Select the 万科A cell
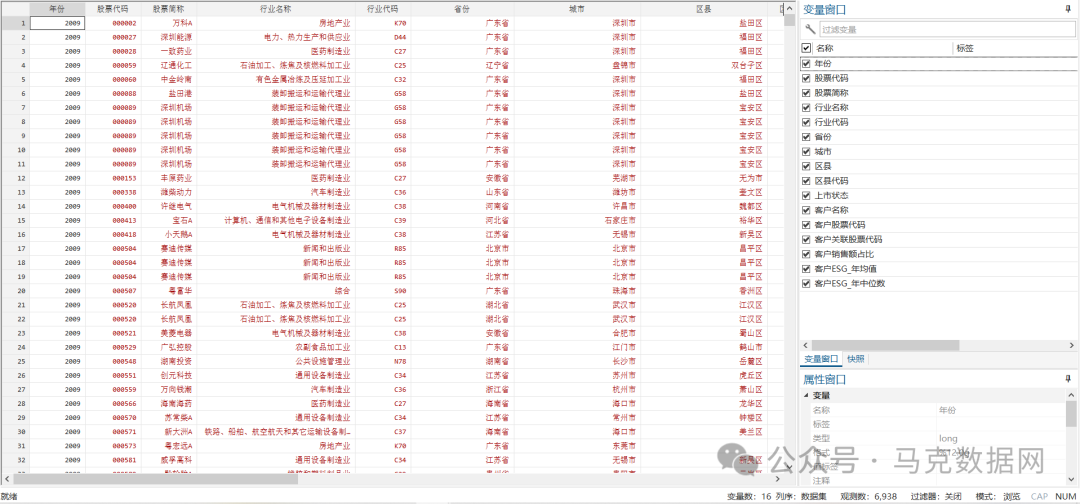The image size is (1080, 504). (x=169, y=23)
